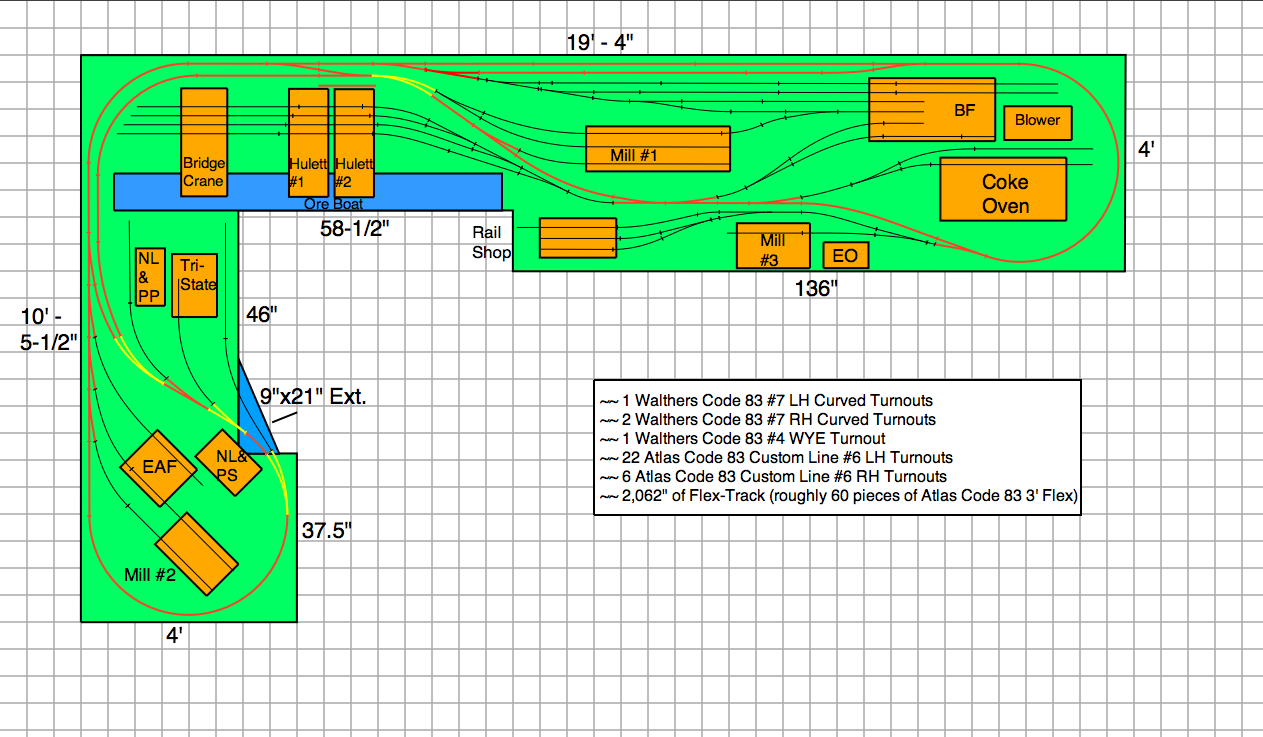The image size is (1263, 737).
Task: Select the Blower building
Action: [1037, 122]
